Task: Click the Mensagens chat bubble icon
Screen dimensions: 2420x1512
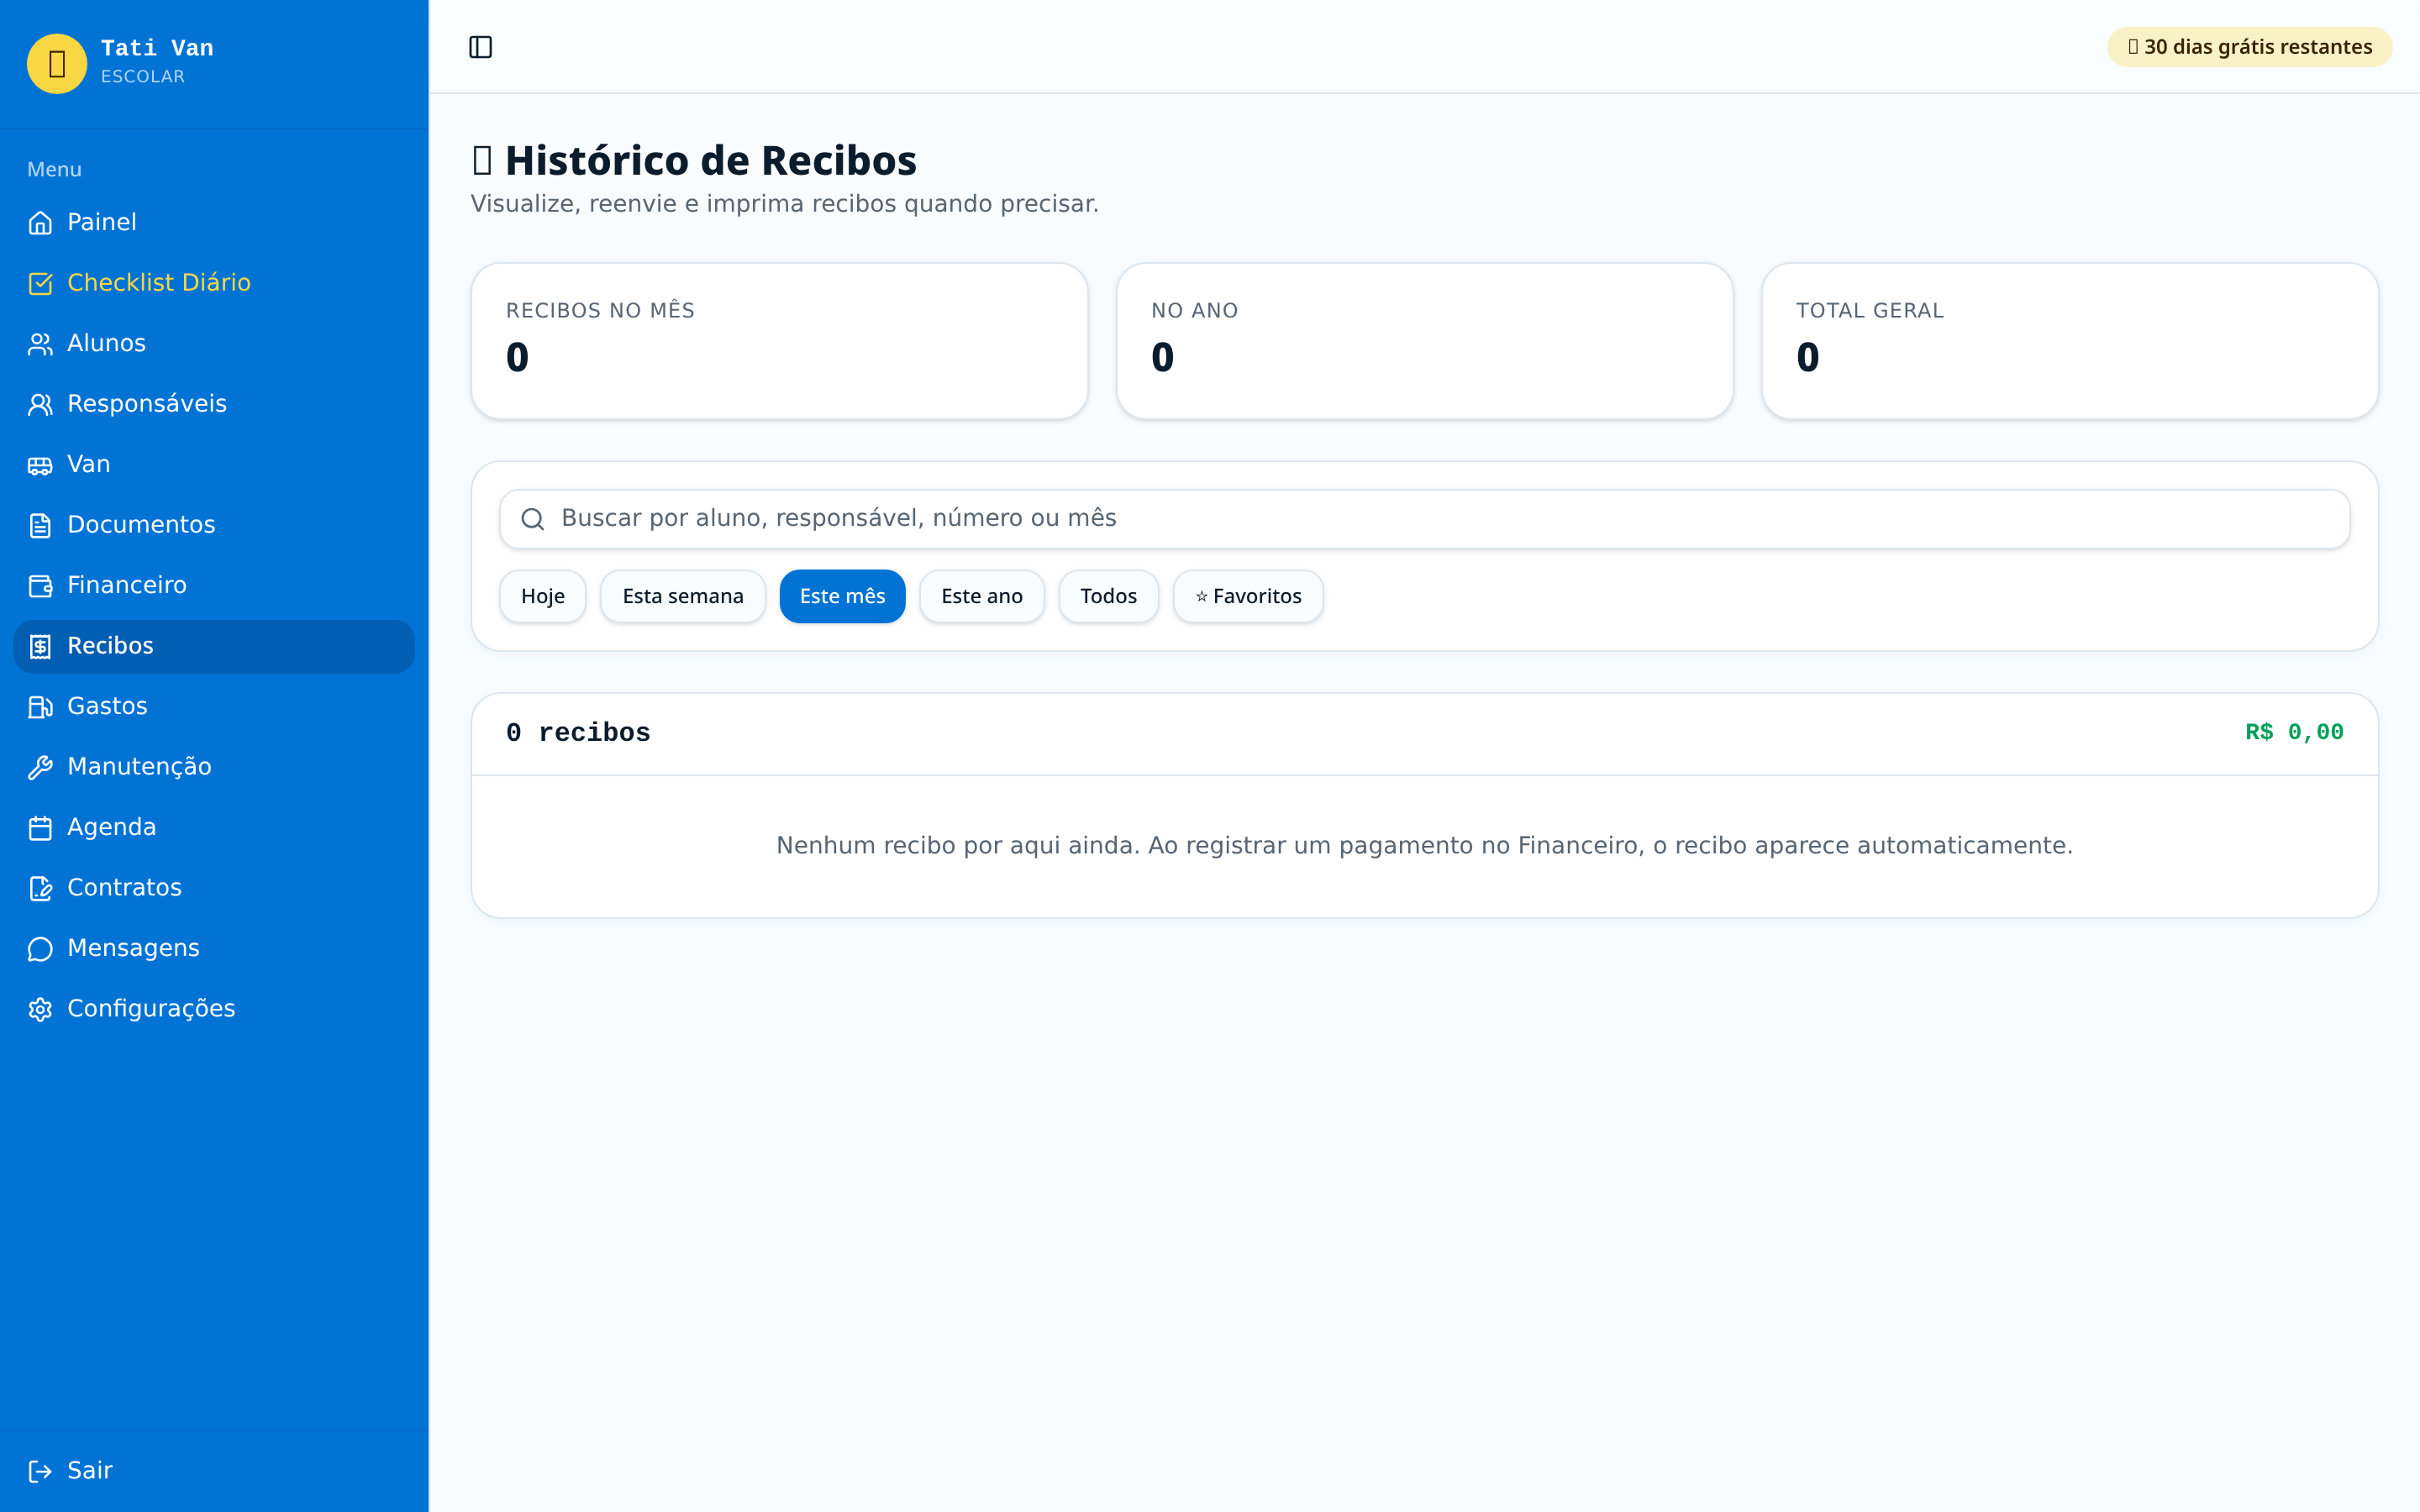Action: pos(40,949)
